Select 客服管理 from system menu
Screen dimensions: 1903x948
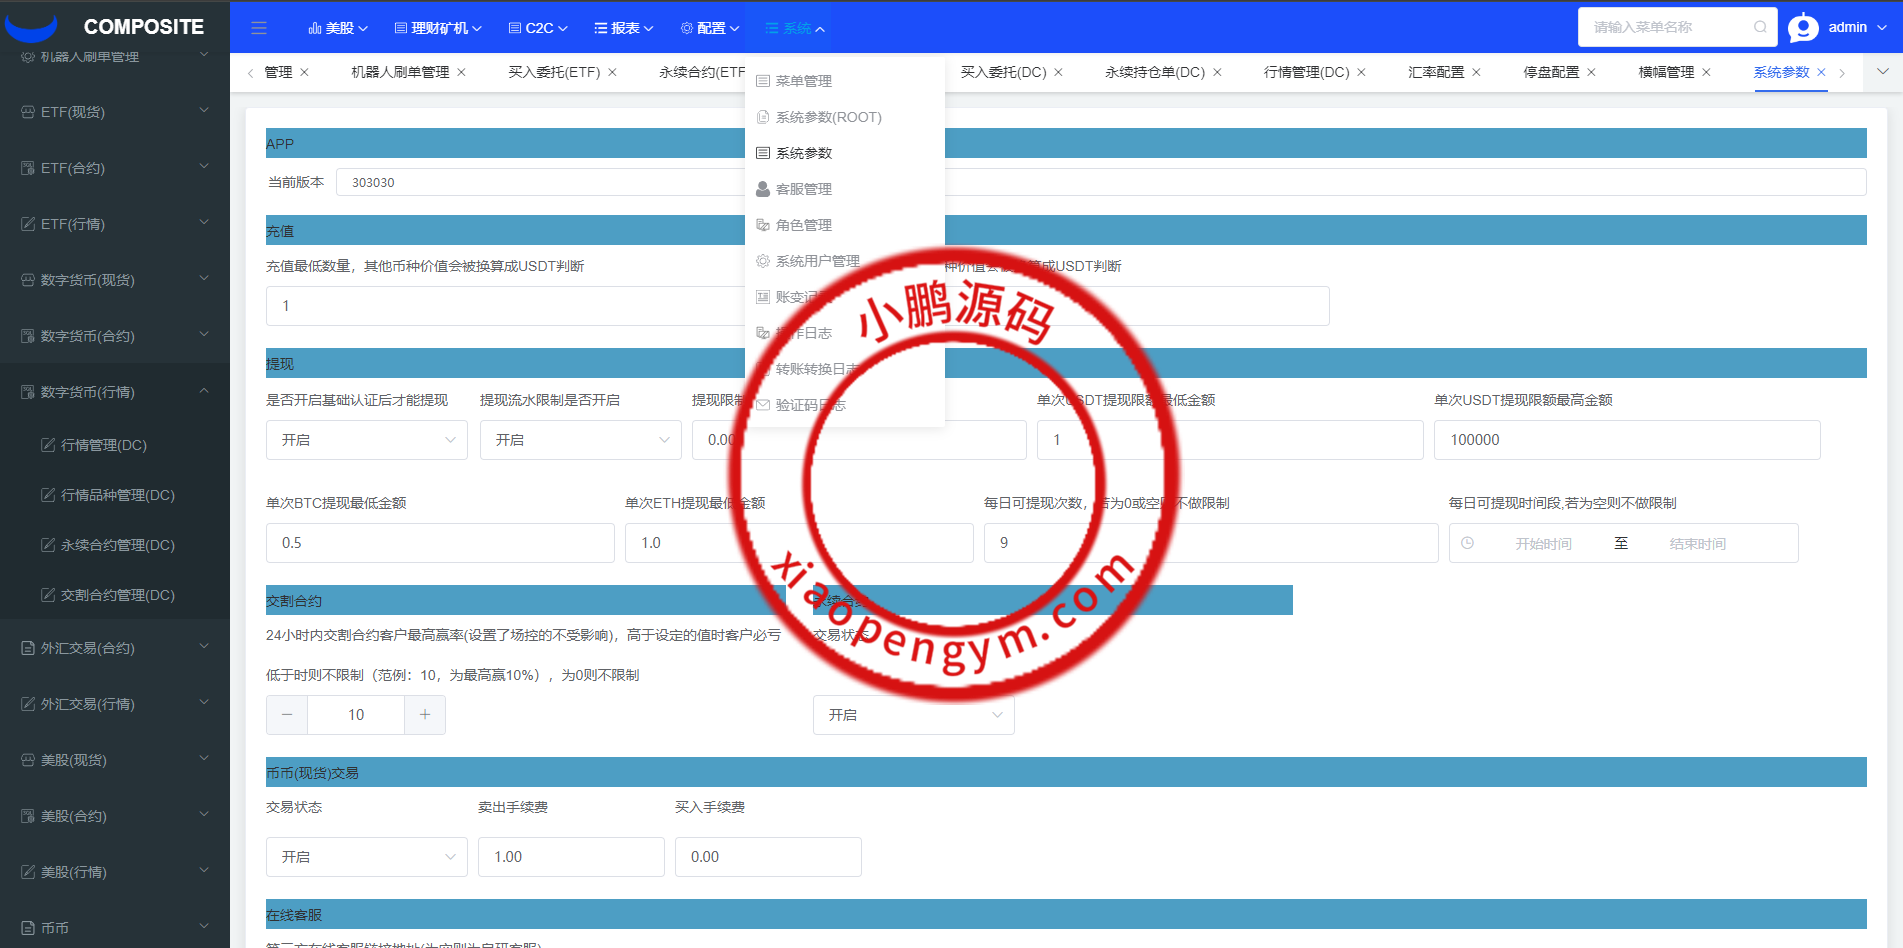pyautogui.click(x=803, y=189)
